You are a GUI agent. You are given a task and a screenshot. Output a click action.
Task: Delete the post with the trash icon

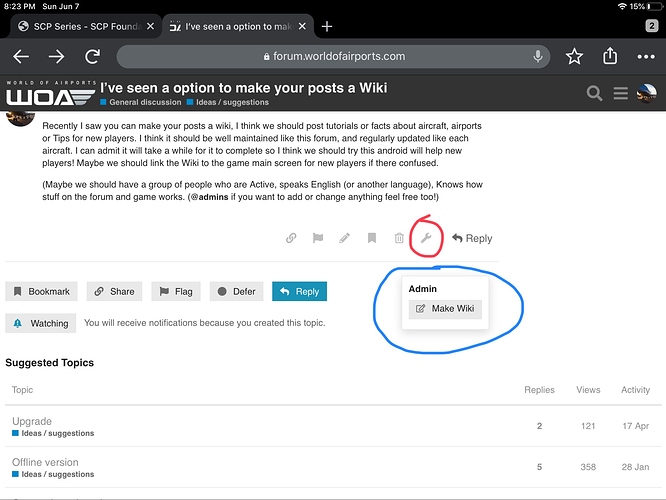coord(399,238)
